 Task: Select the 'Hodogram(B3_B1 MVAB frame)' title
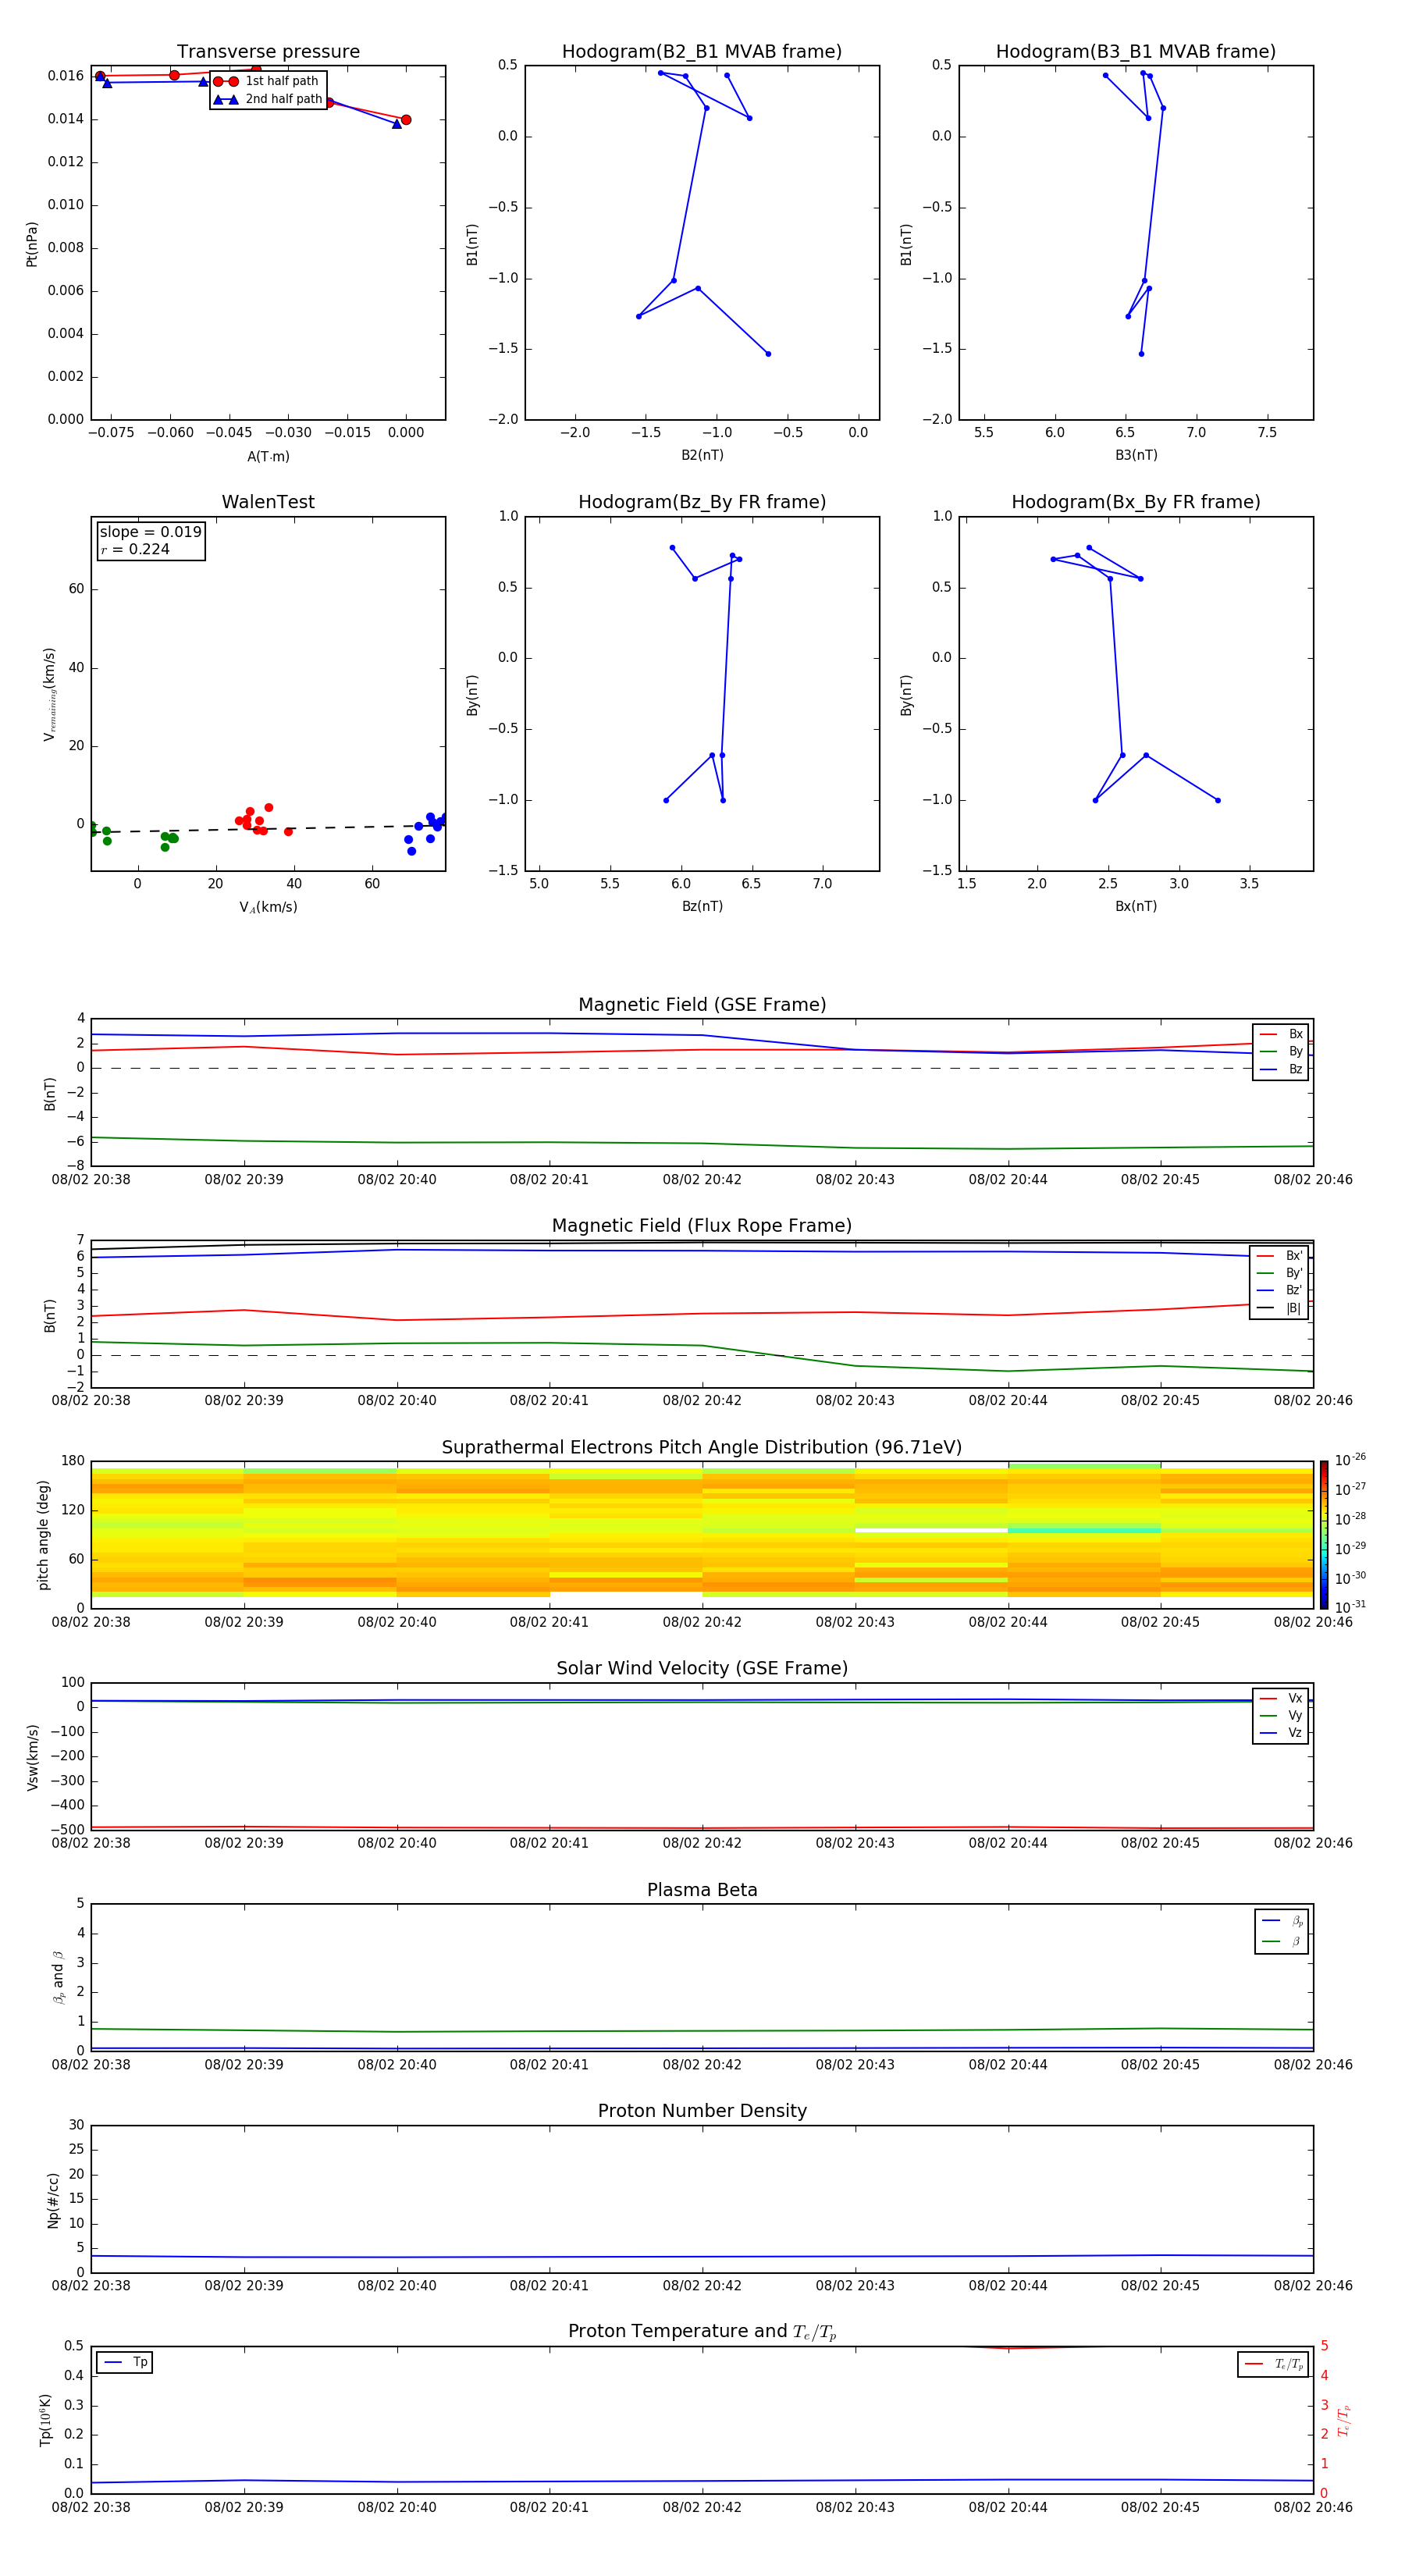1136,52
